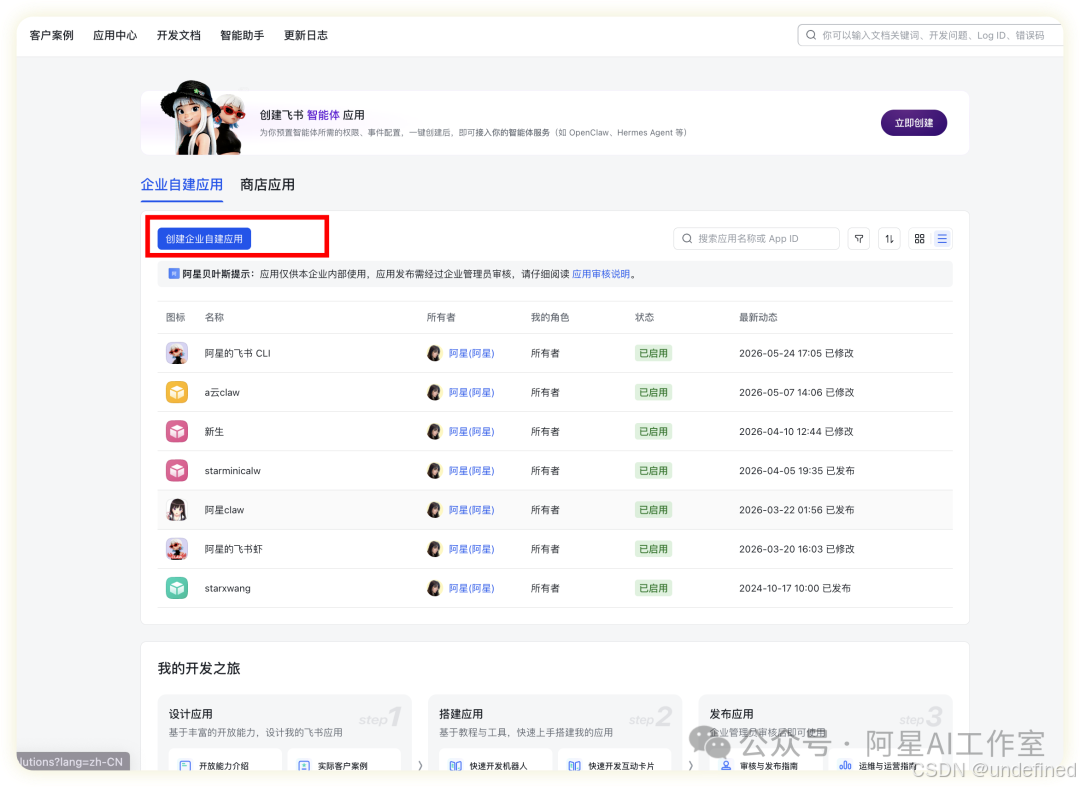The image size is (1080, 787).
Task: Click the 状态 column header
Action: pos(644,317)
